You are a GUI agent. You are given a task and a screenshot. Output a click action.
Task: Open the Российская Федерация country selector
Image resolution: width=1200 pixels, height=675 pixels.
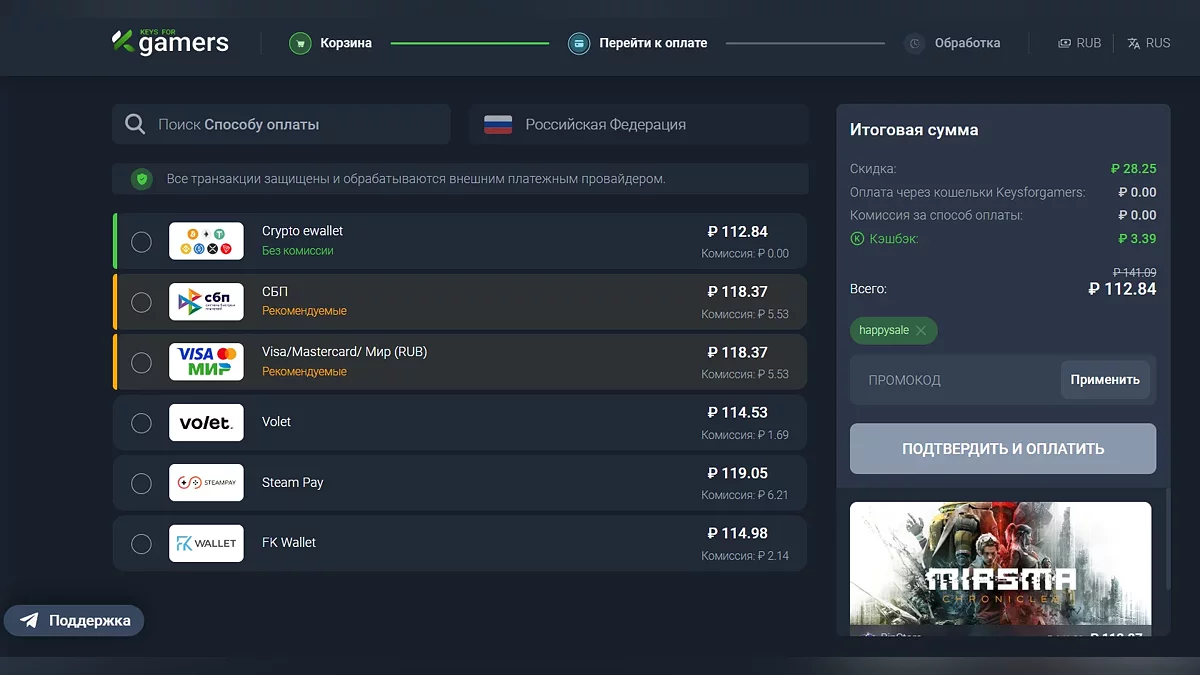coord(638,125)
